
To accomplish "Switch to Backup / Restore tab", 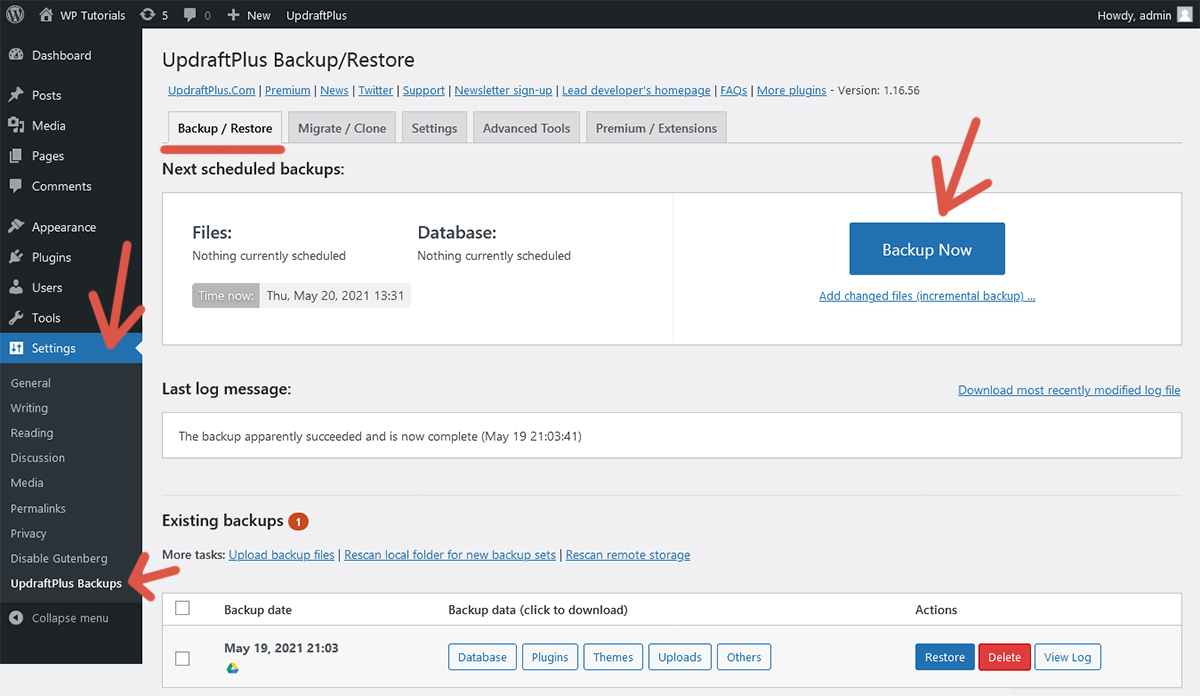I will tap(225, 128).
